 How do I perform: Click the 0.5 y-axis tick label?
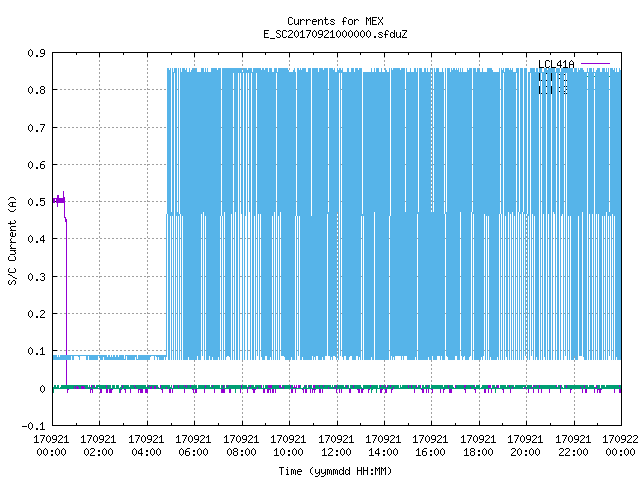[x=36, y=202]
